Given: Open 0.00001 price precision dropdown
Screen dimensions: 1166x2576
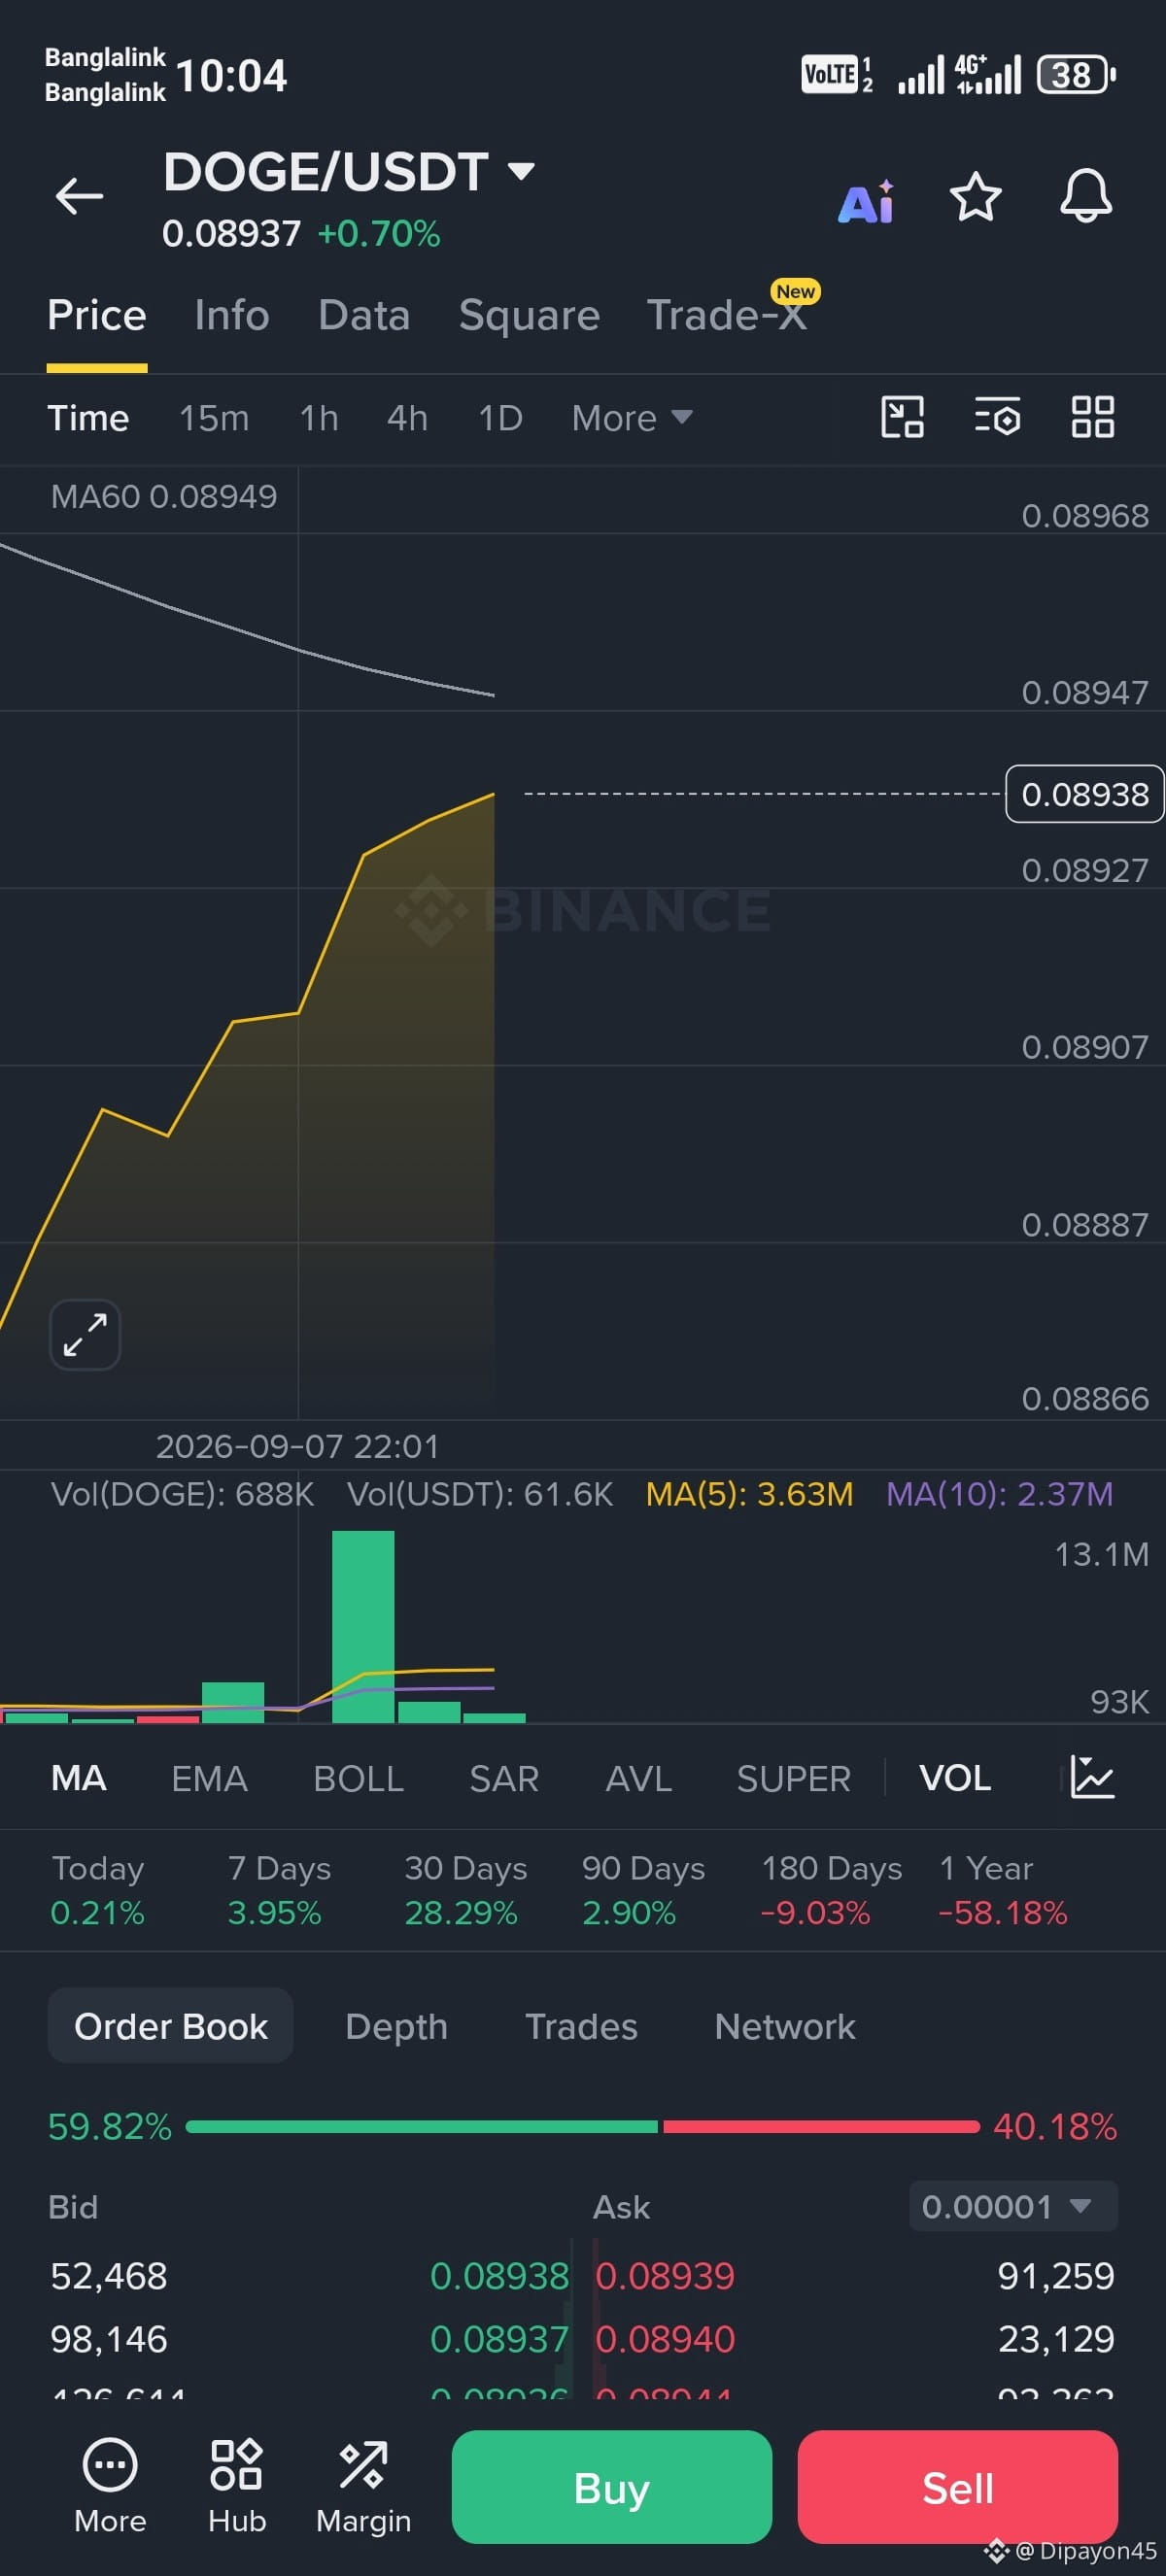Looking at the screenshot, I should tap(1013, 2206).
